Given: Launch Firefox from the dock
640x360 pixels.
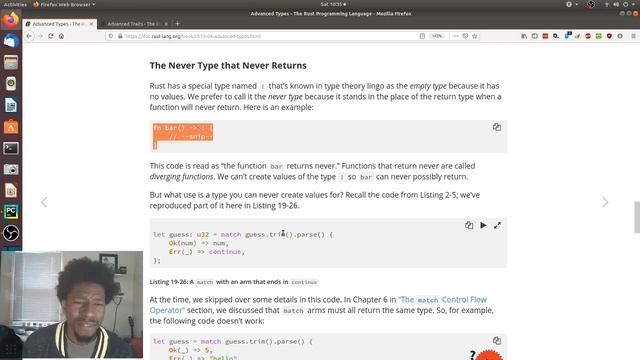Looking at the screenshot, I should (x=11, y=20).
